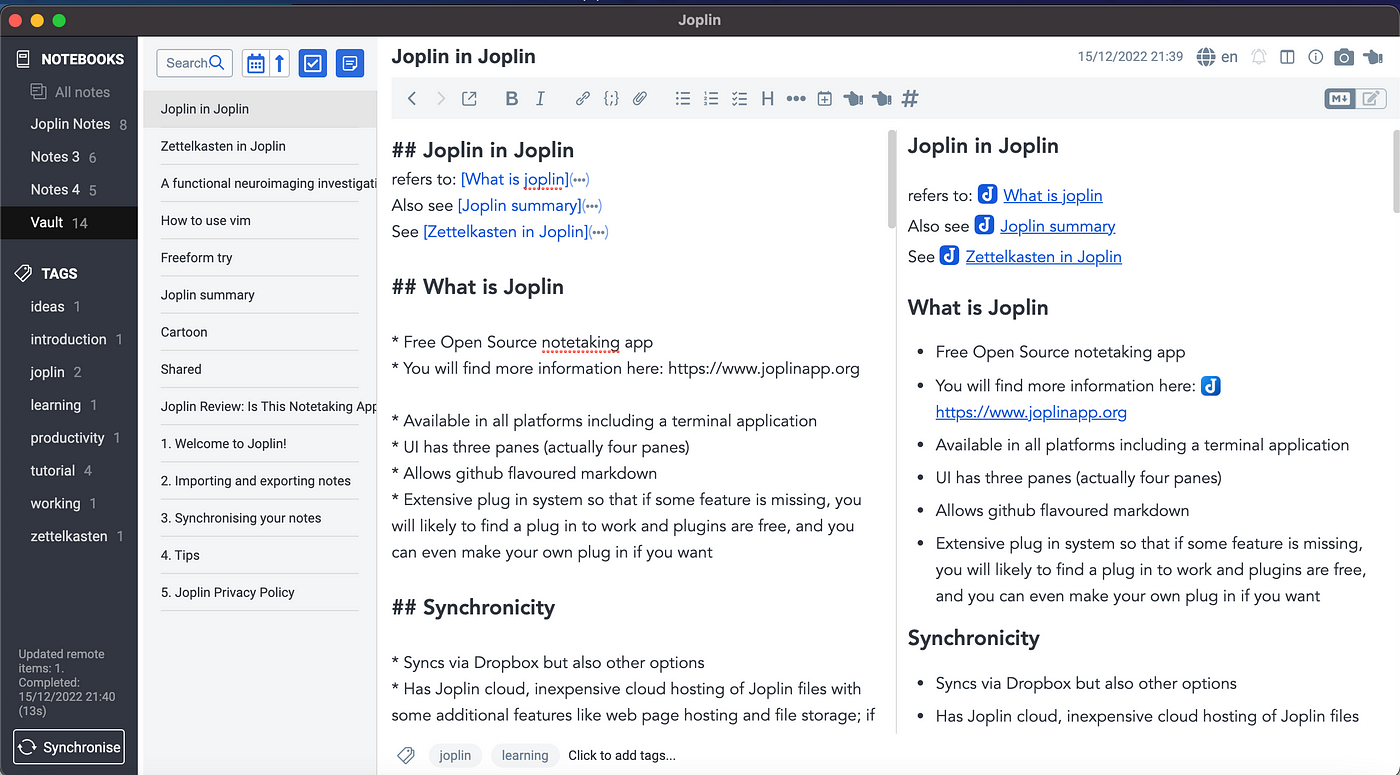Click 'Click to add tags...' text
Image resolution: width=1400 pixels, height=775 pixels.
(622, 756)
